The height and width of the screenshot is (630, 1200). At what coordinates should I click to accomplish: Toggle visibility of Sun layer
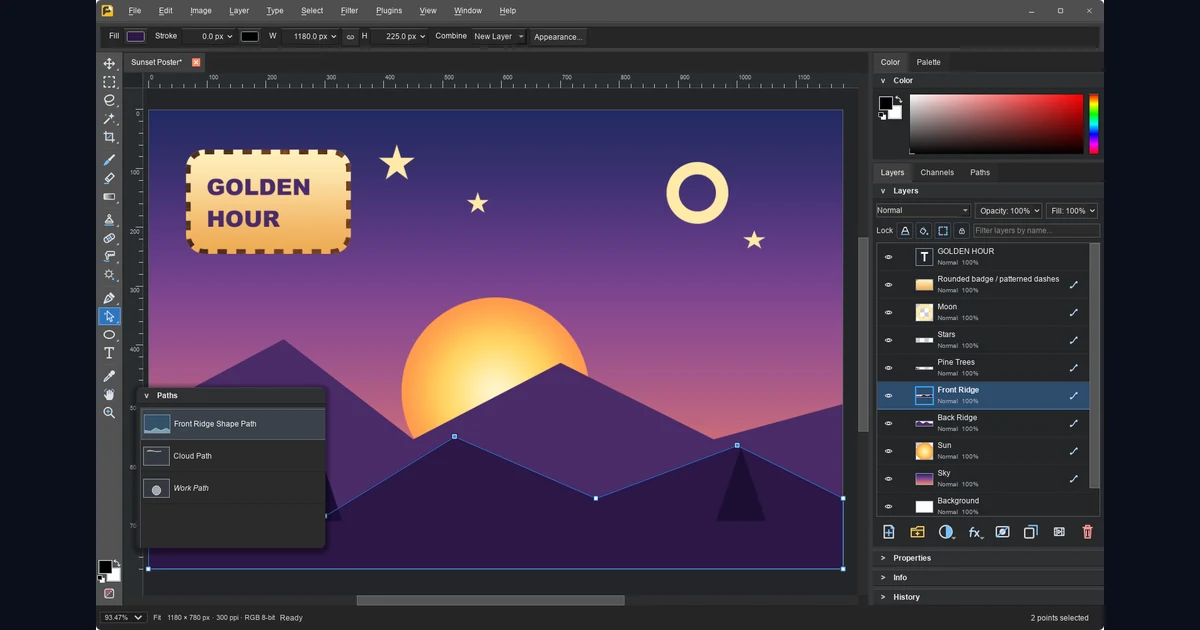click(x=888, y=451)
